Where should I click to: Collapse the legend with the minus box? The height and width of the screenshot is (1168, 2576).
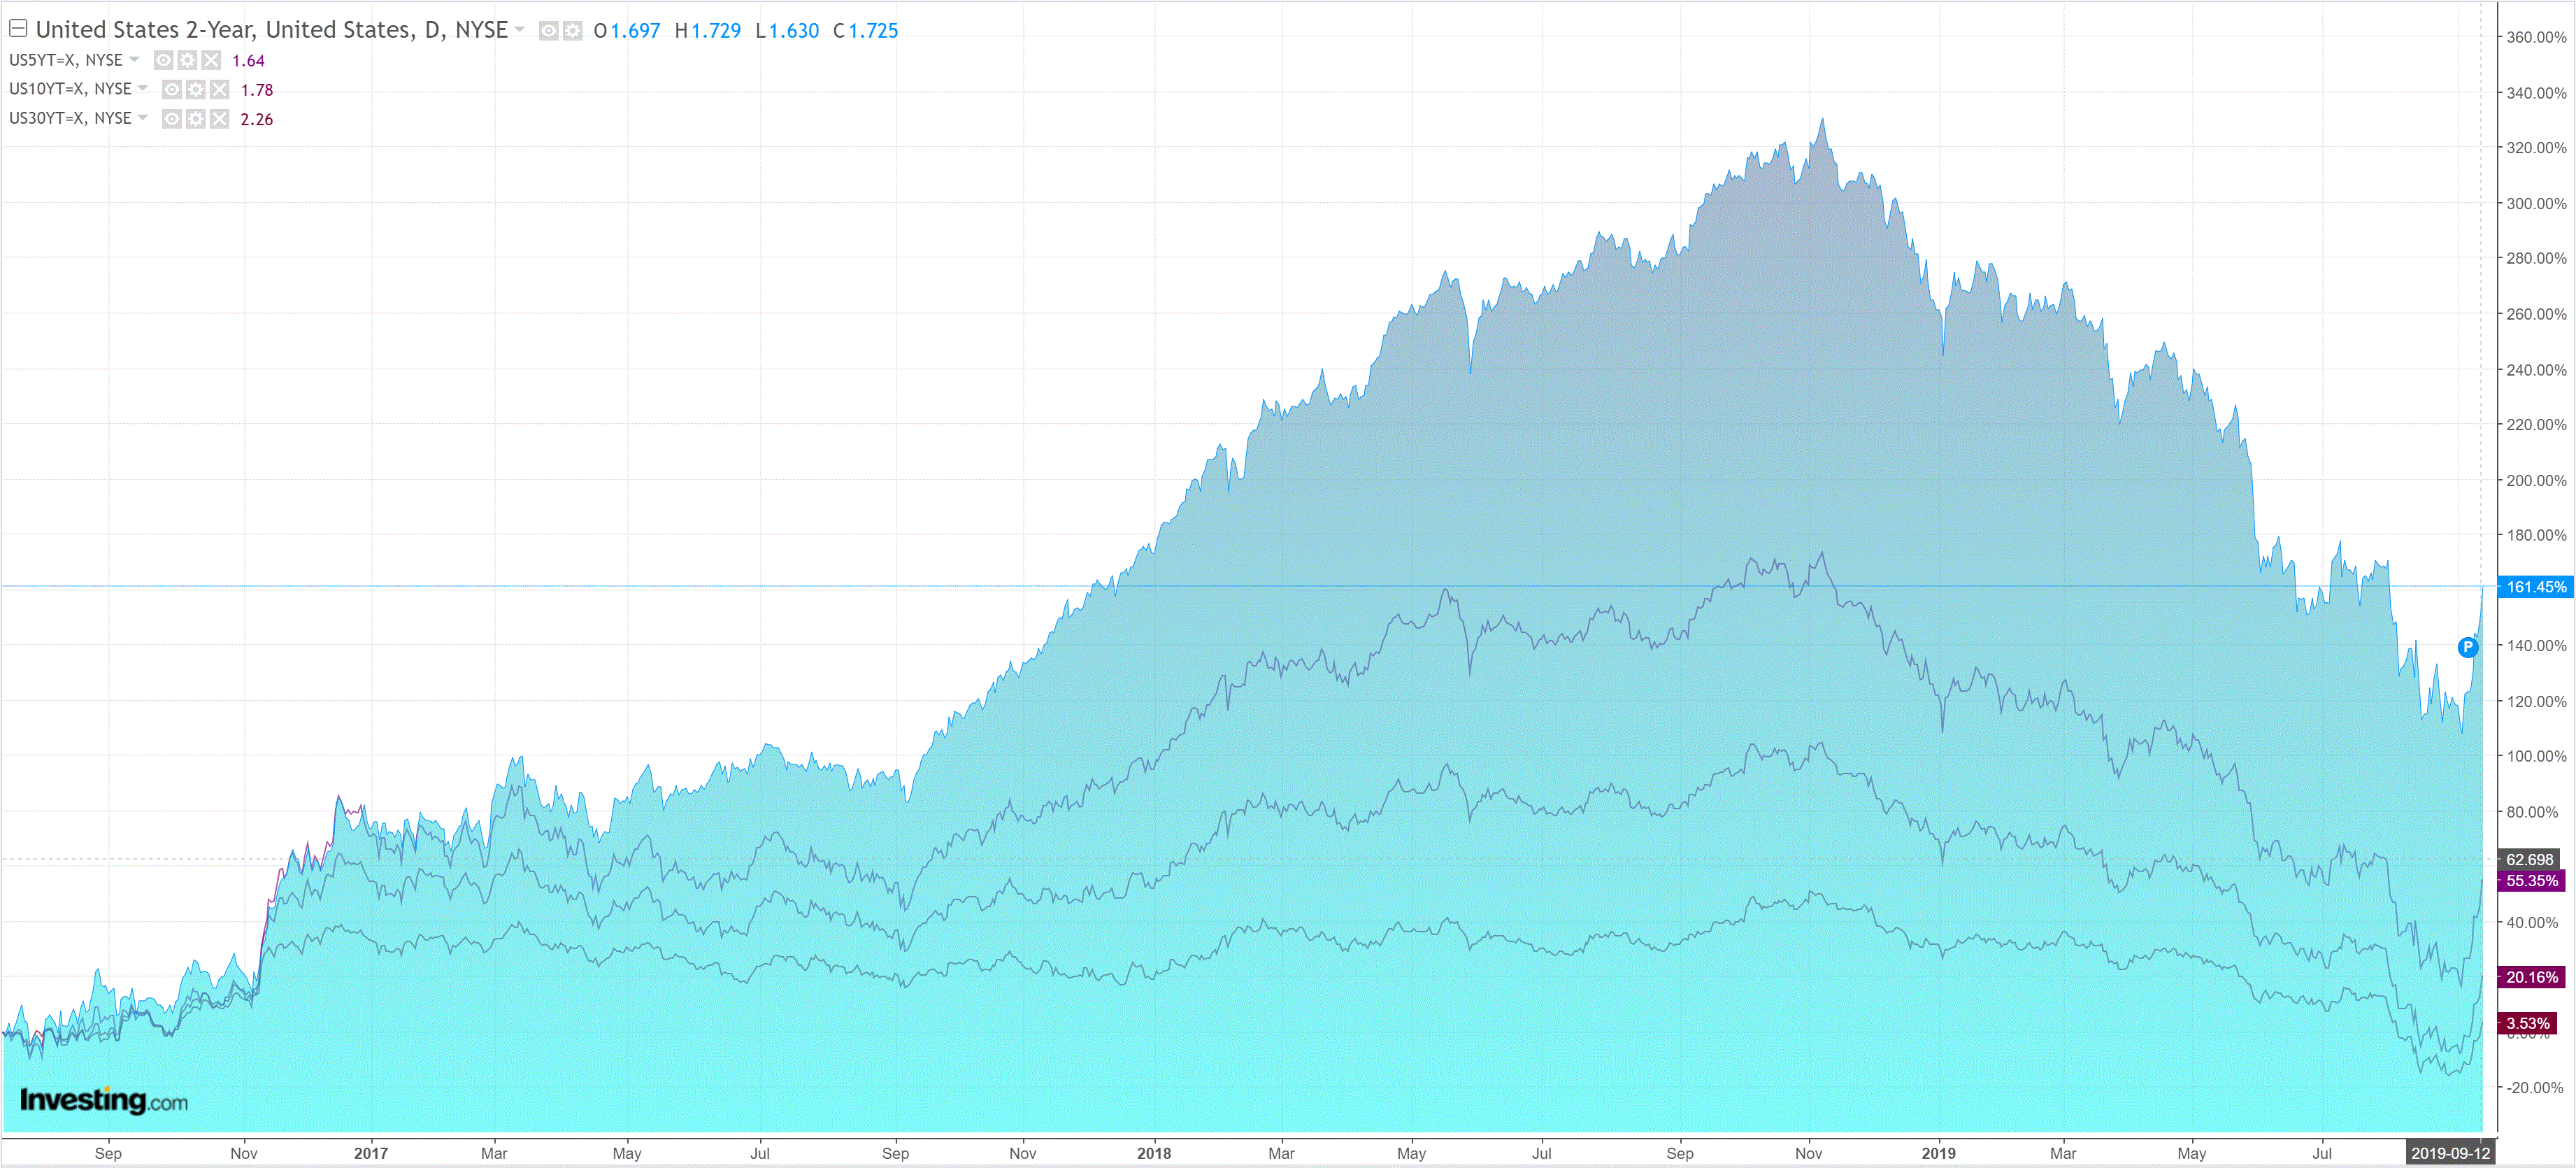(18, 28)
